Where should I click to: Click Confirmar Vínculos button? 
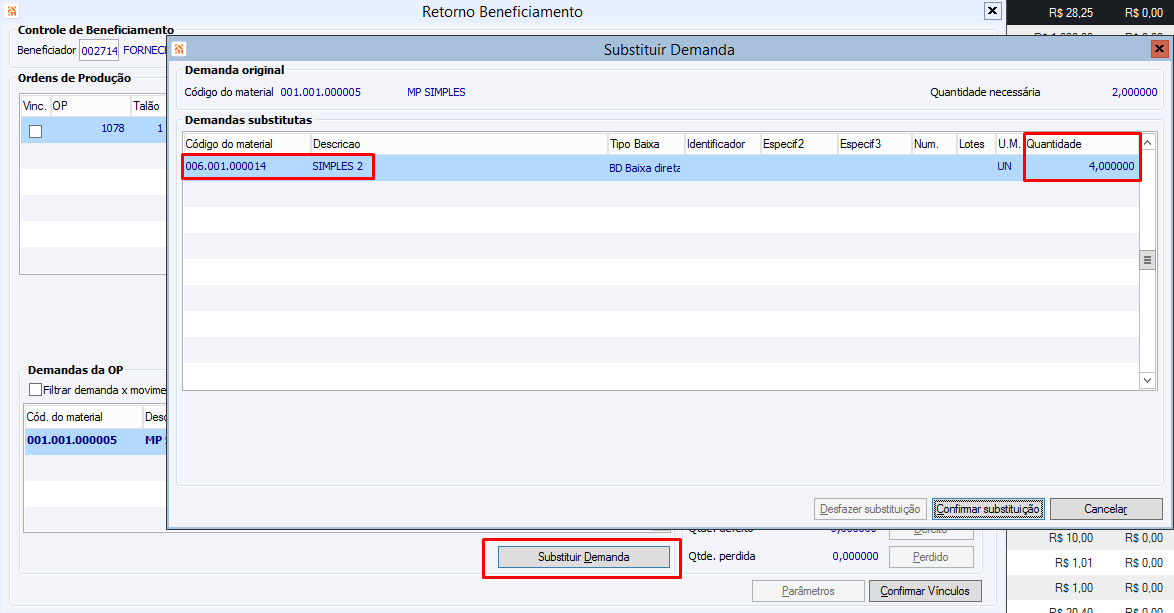925,591
